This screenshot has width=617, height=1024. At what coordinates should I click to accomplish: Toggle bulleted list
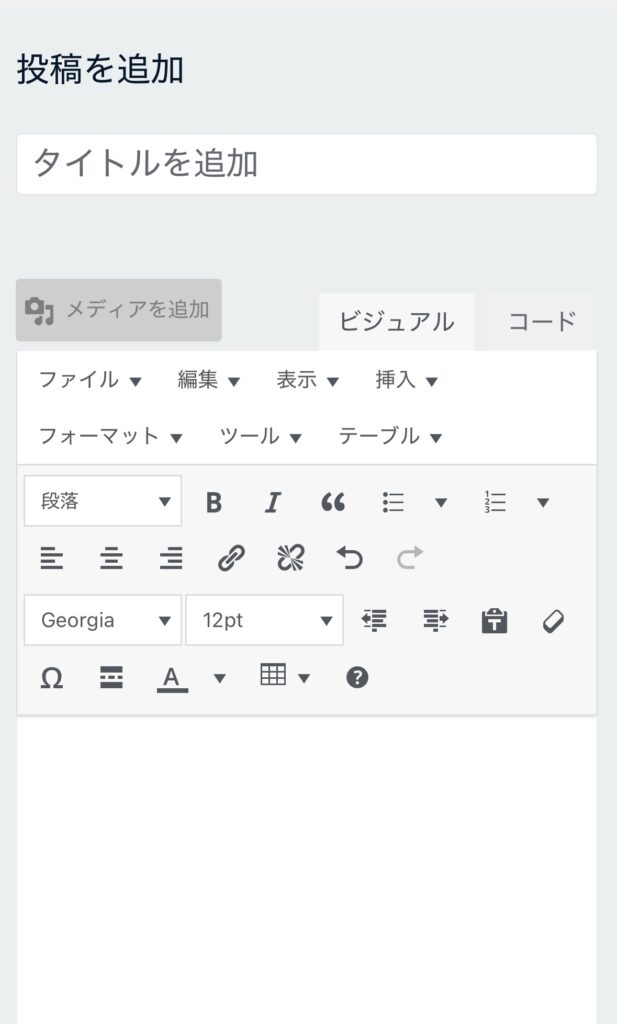393,502
